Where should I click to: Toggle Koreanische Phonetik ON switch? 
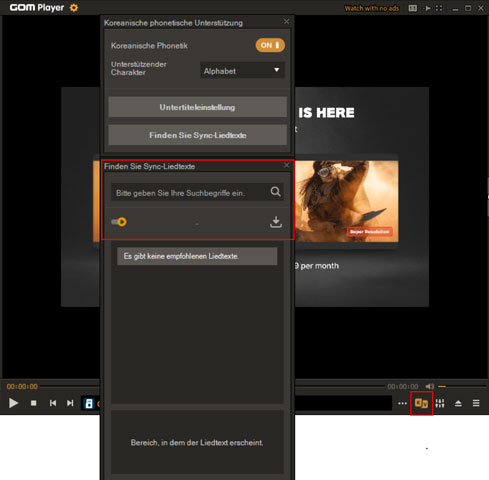click(x=270, y=45)
